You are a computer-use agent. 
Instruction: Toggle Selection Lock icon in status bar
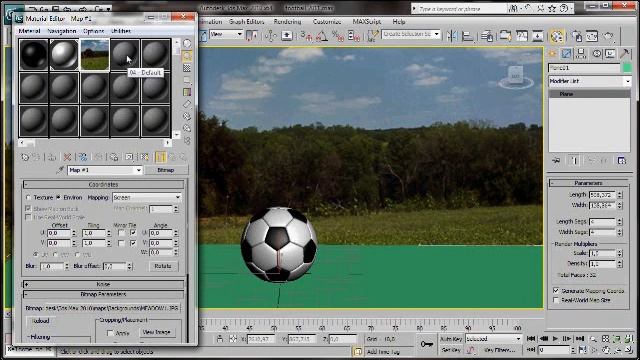click(x=220, y=338)
